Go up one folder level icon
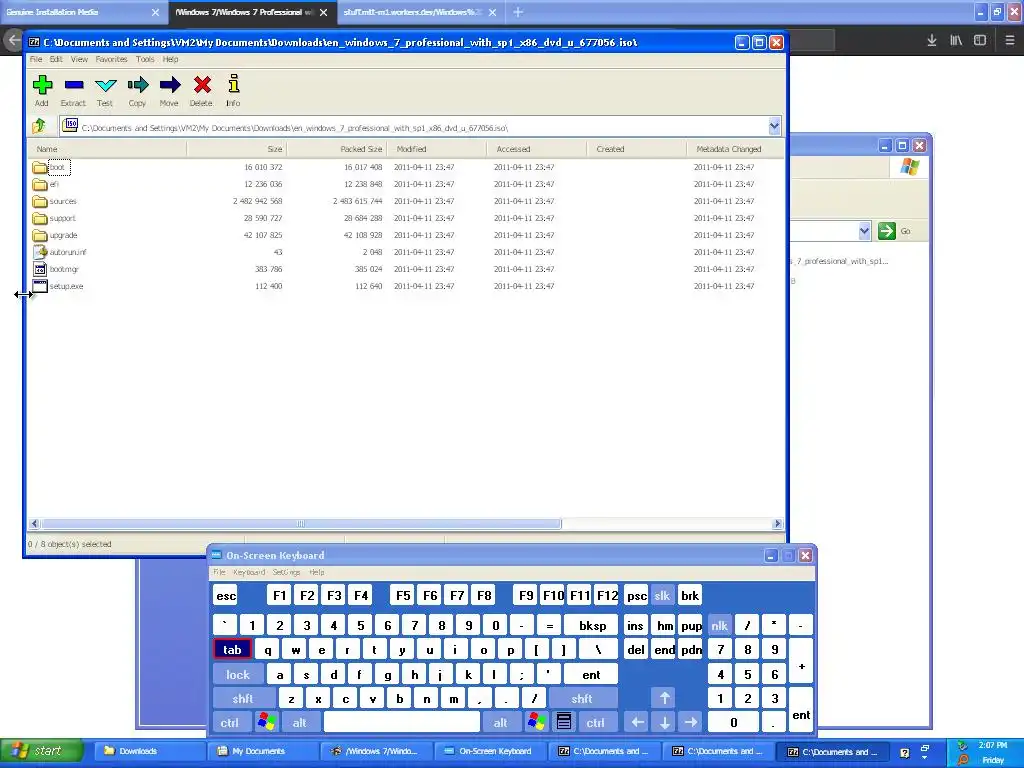This screenshot has width=1024, height=768. click(x=39, y=125)
